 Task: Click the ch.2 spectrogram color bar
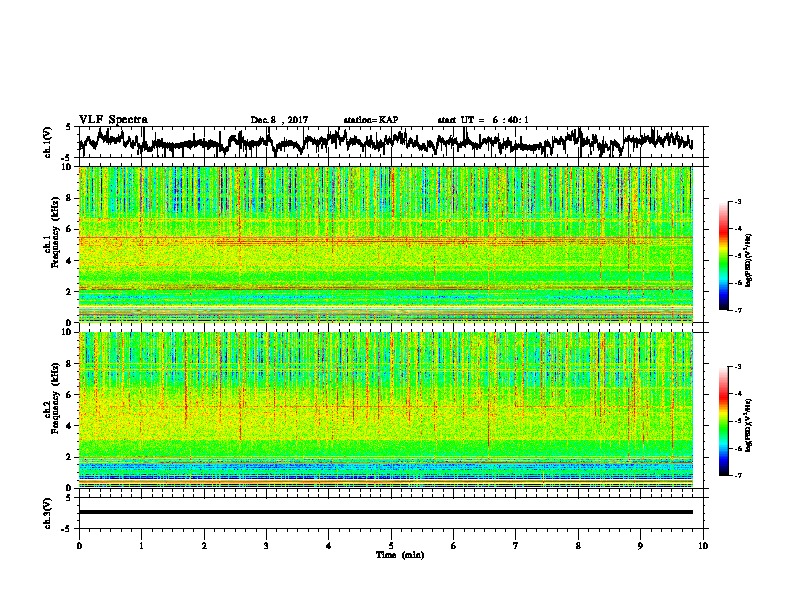[x=723, y=421]
